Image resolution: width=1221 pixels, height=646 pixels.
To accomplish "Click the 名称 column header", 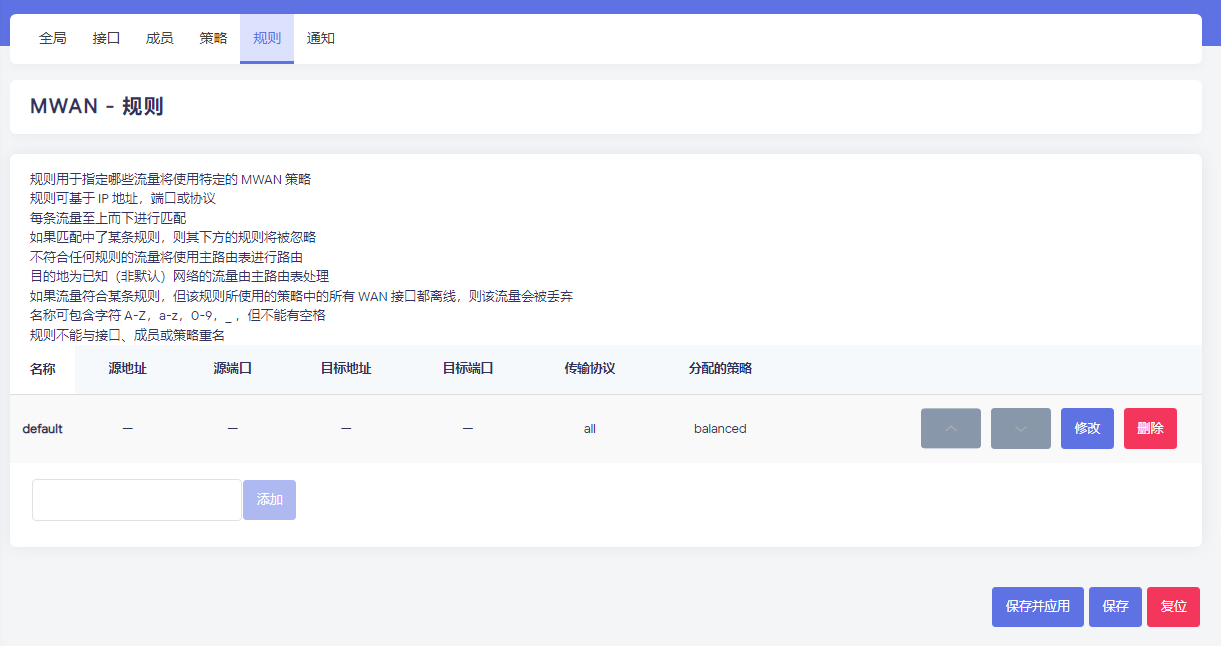I will (x=43, y=369).
